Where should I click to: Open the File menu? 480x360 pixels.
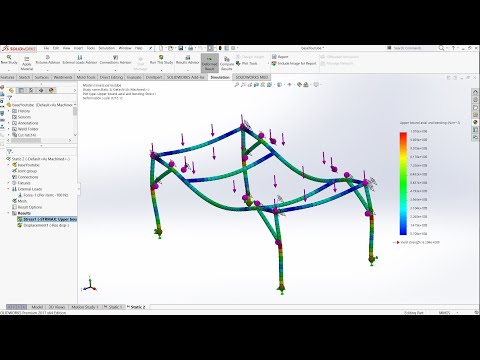pos(46,48)
